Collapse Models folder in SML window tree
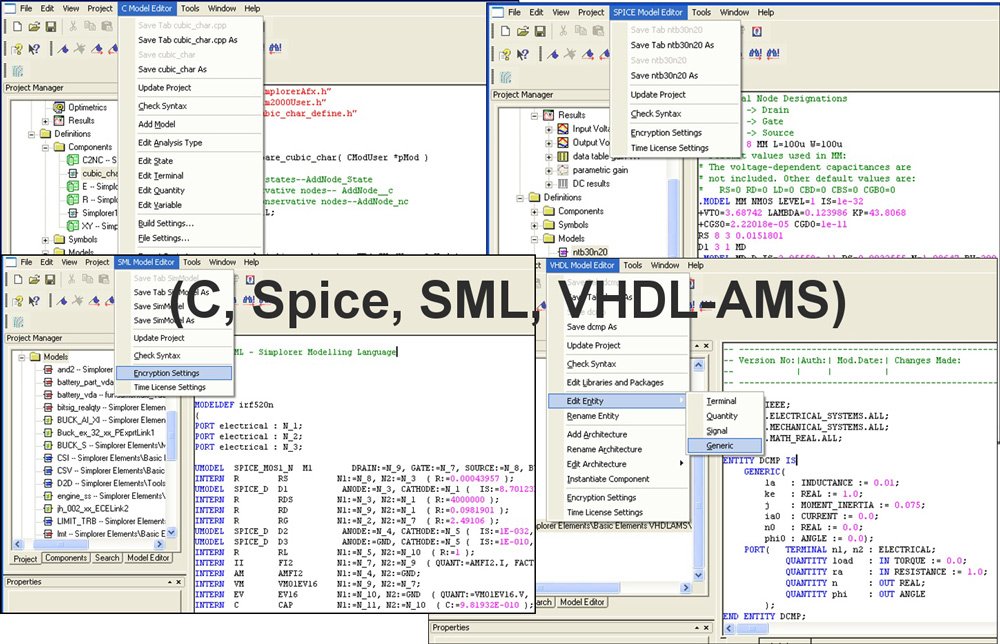Screen dimensions: 1000x644 coord(21,358)
